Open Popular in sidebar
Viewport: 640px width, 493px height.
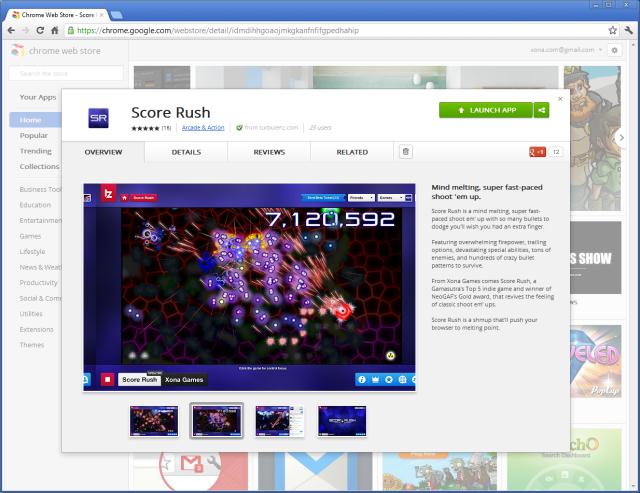[x=33, y=135]
